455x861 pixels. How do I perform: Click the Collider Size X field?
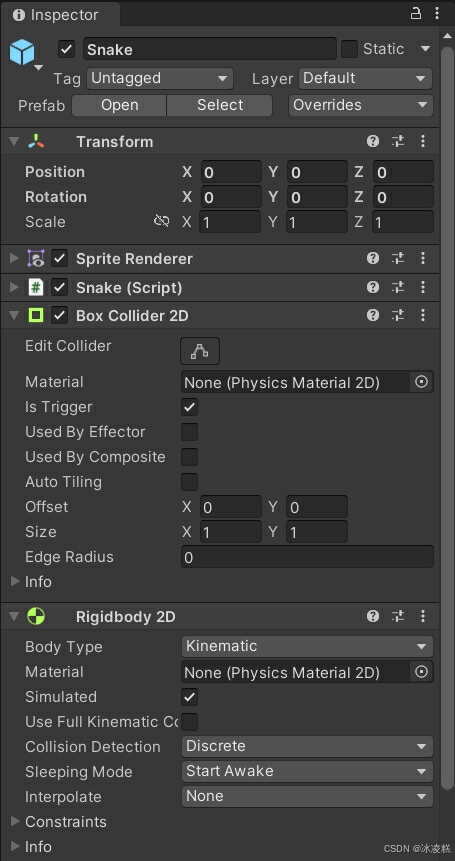pyautogui.click(x=231, y=532)
